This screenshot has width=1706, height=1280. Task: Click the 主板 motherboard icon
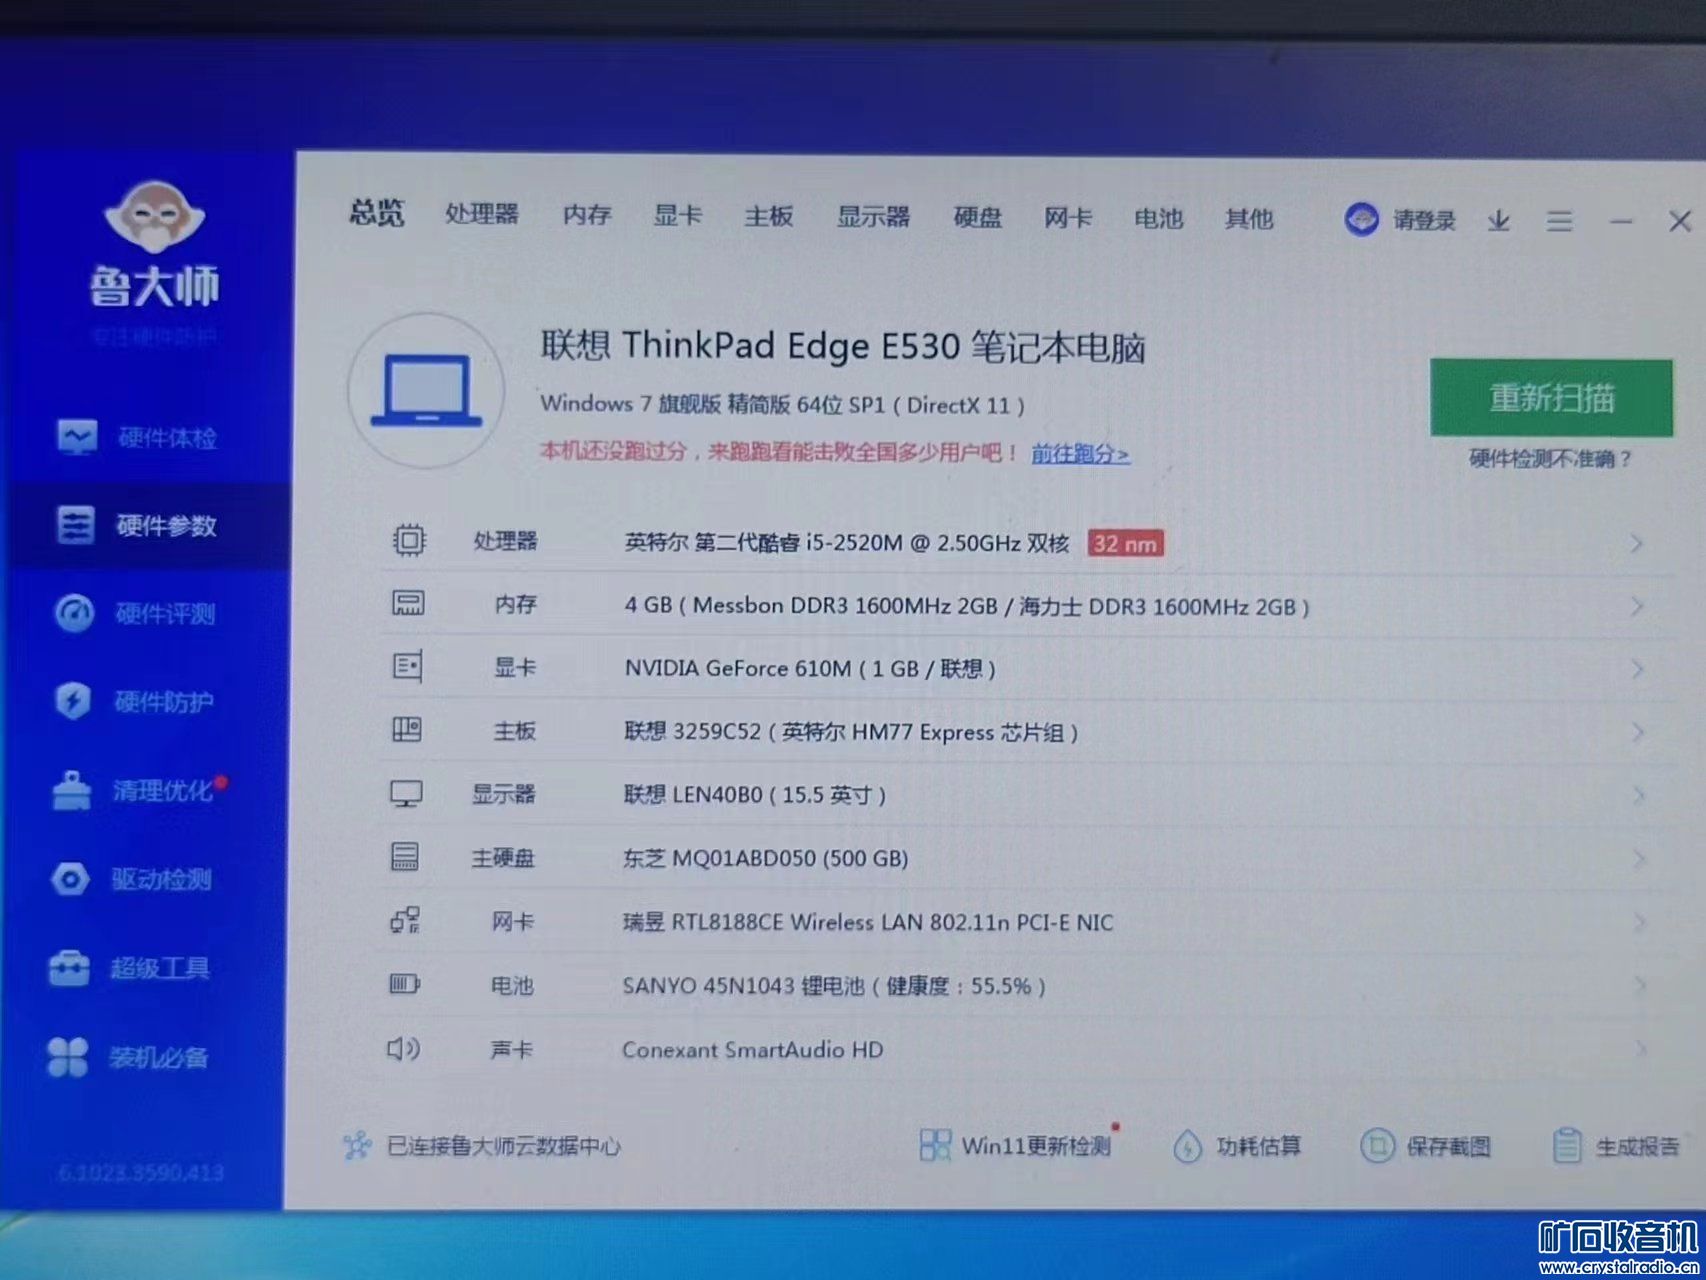point(406,730)
